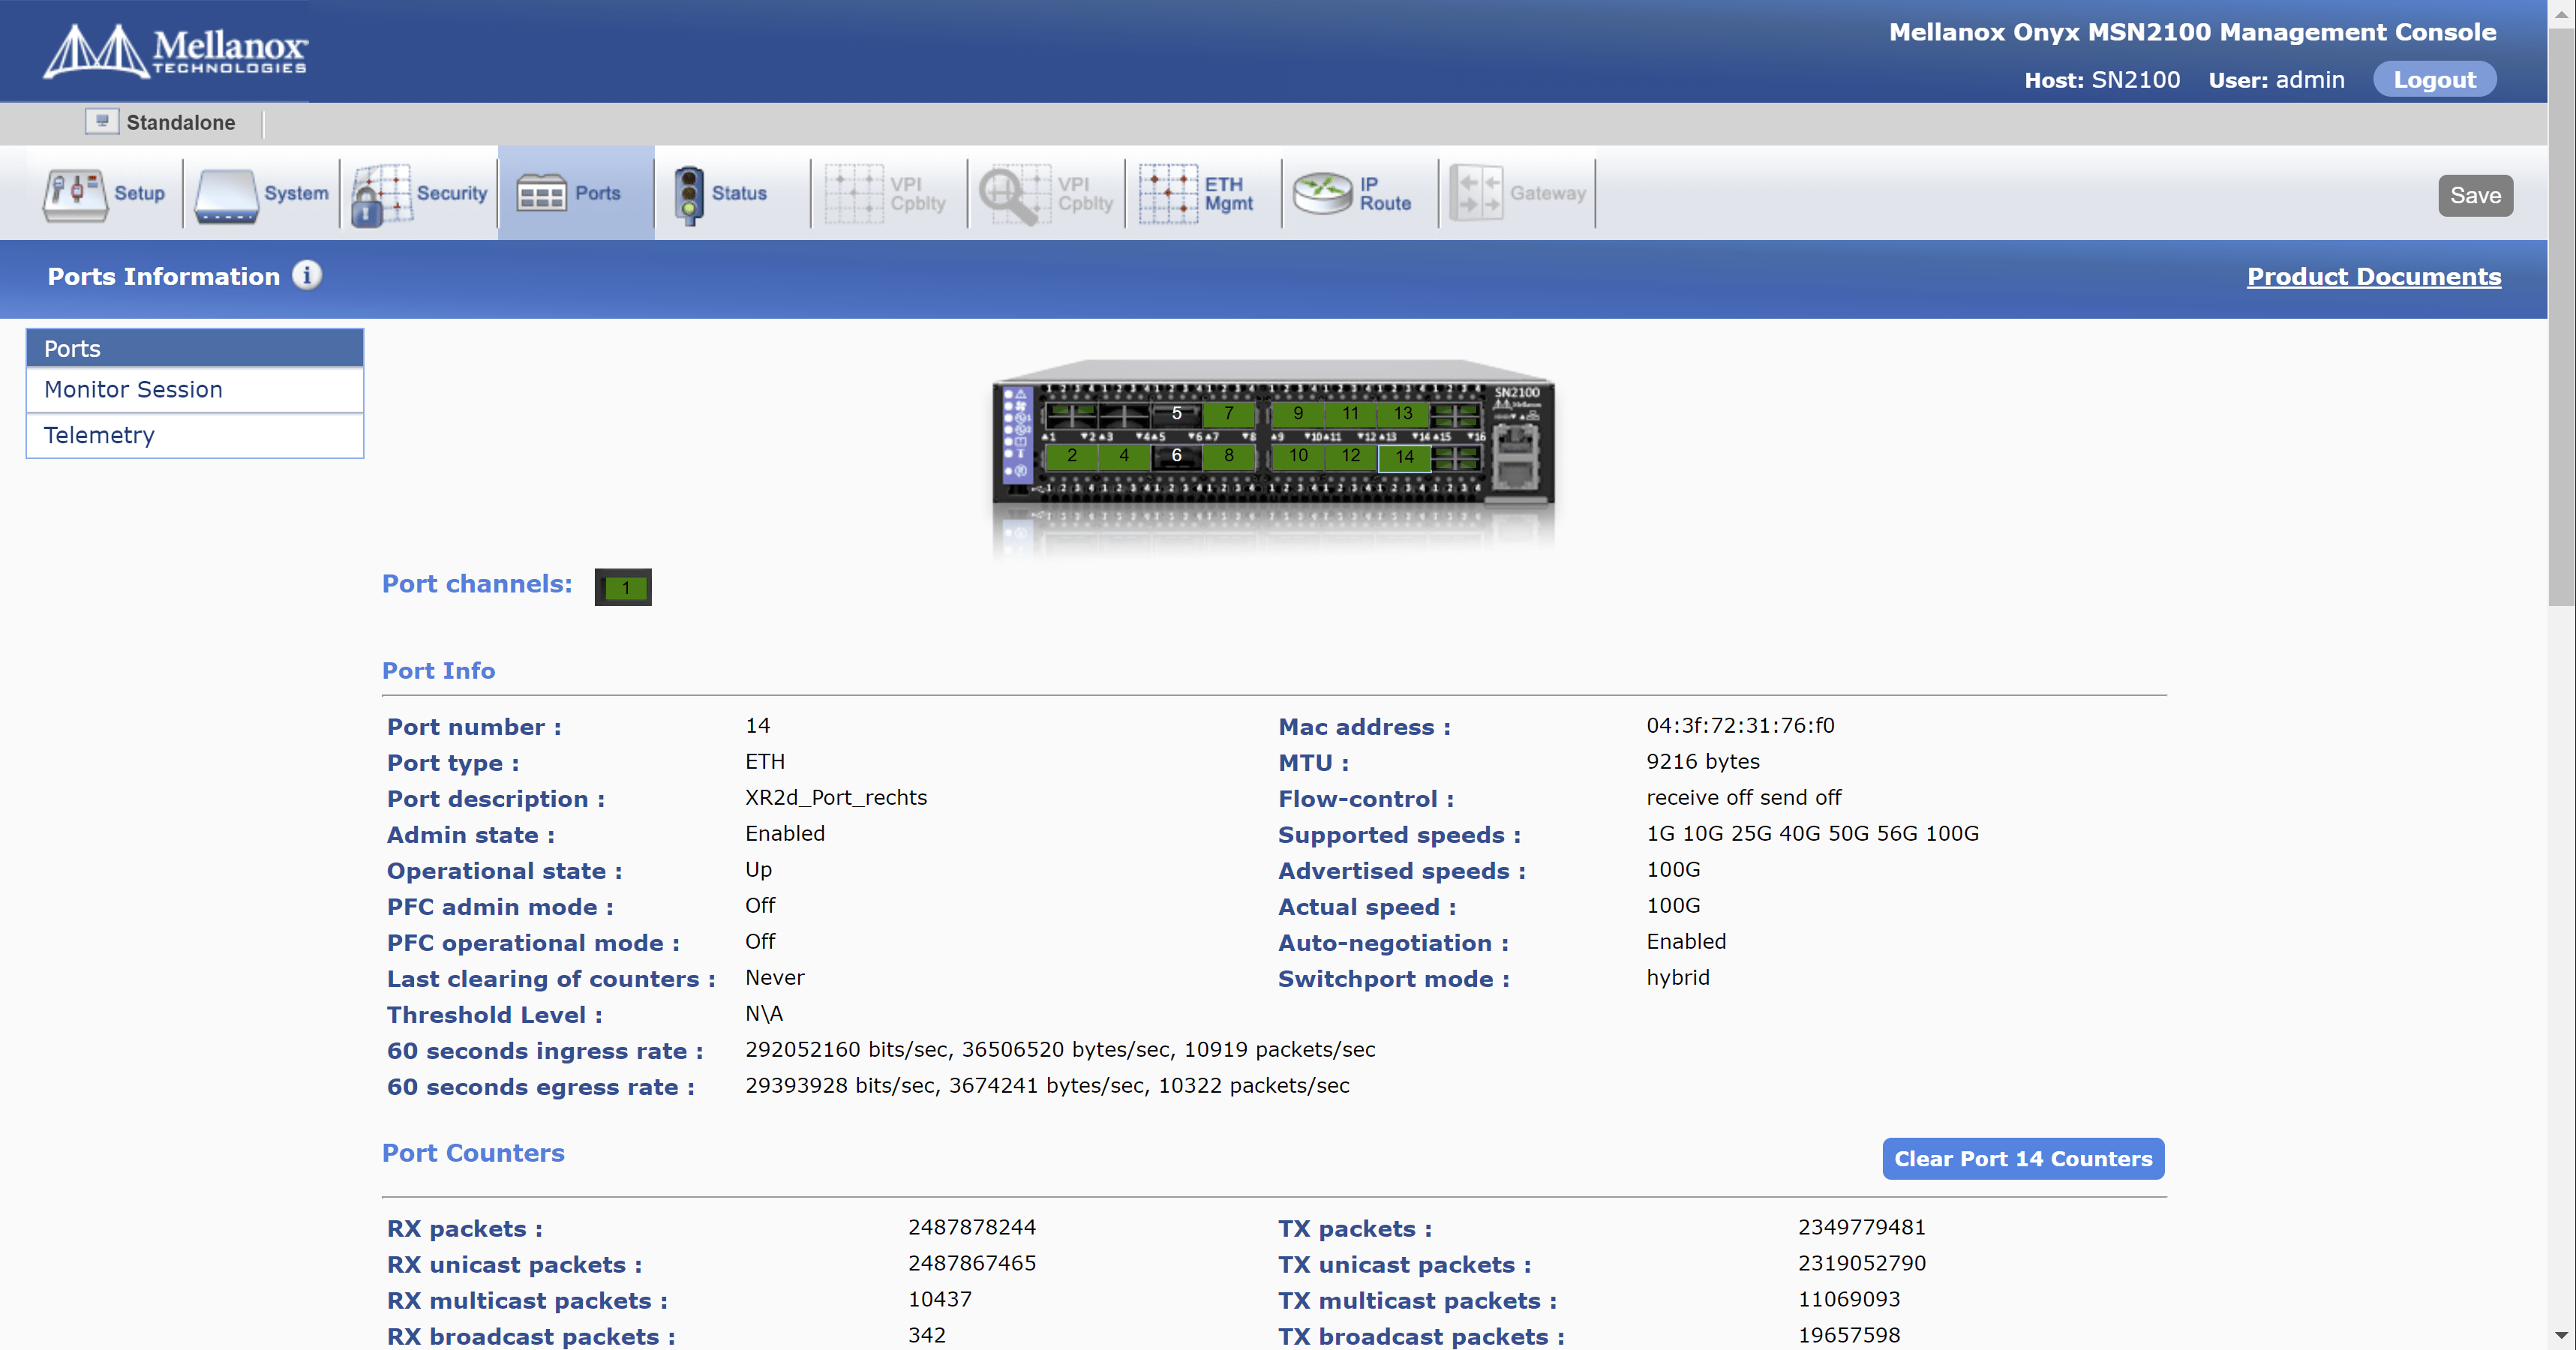Open the System section icon
The image size is (2576, 1350).
(227, 194)
